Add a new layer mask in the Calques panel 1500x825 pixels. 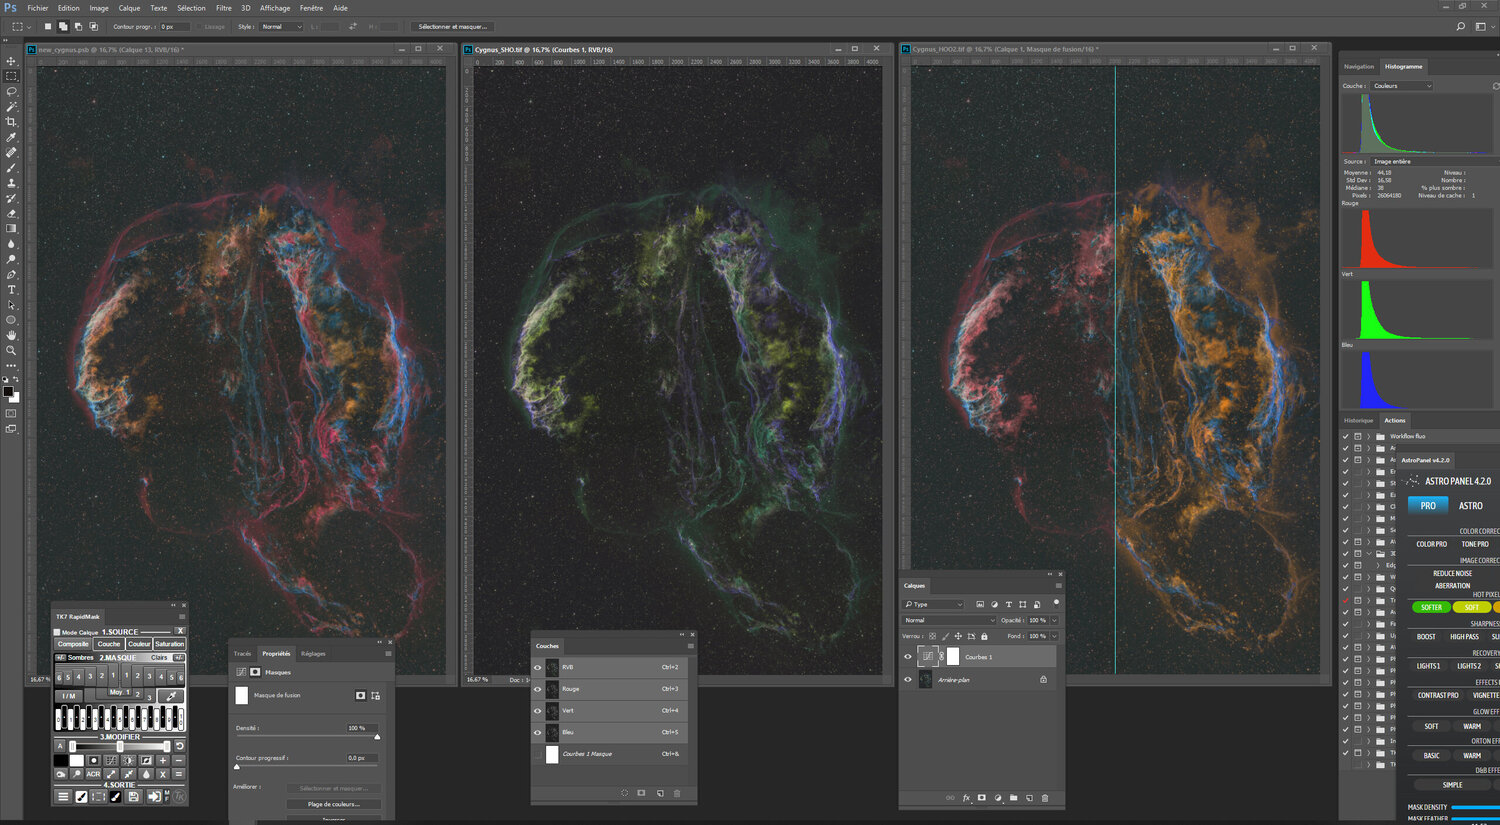tap(981, 797)
